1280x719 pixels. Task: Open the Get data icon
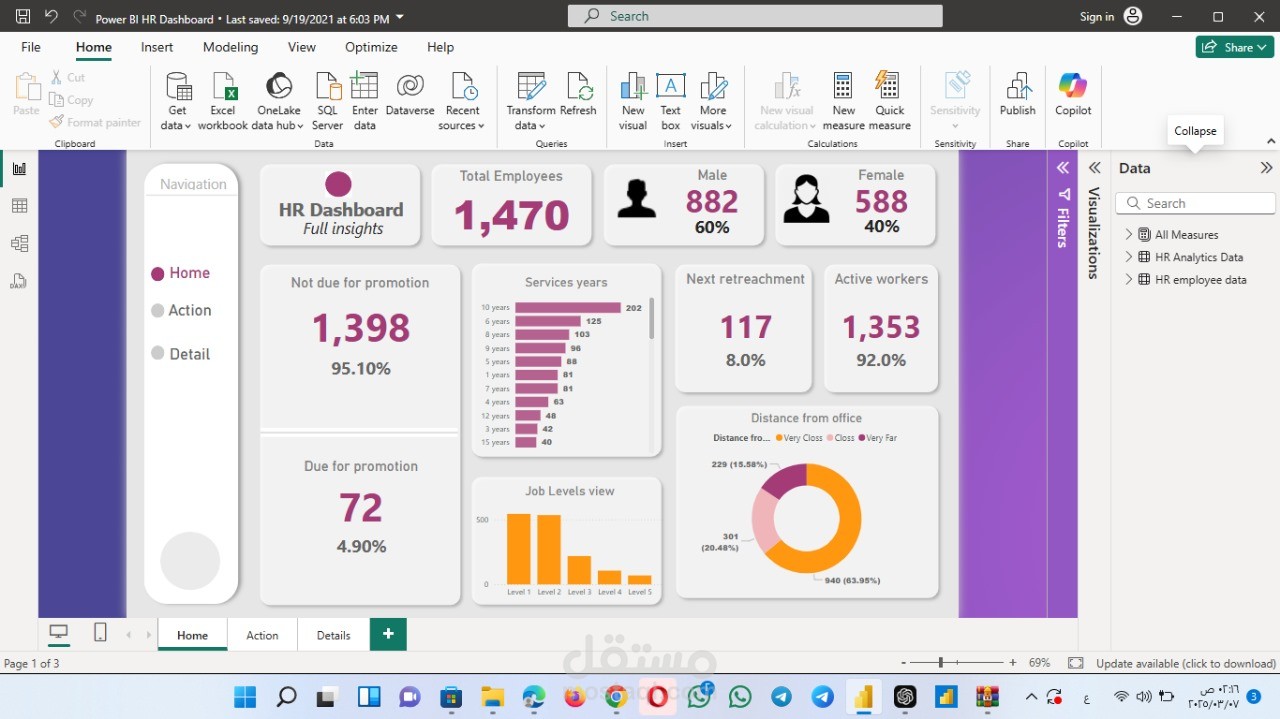click(177, 102)
